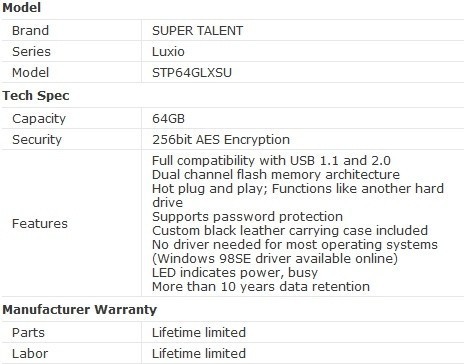
Task: Click the Brand row label
Action: (x=30, y=31)
